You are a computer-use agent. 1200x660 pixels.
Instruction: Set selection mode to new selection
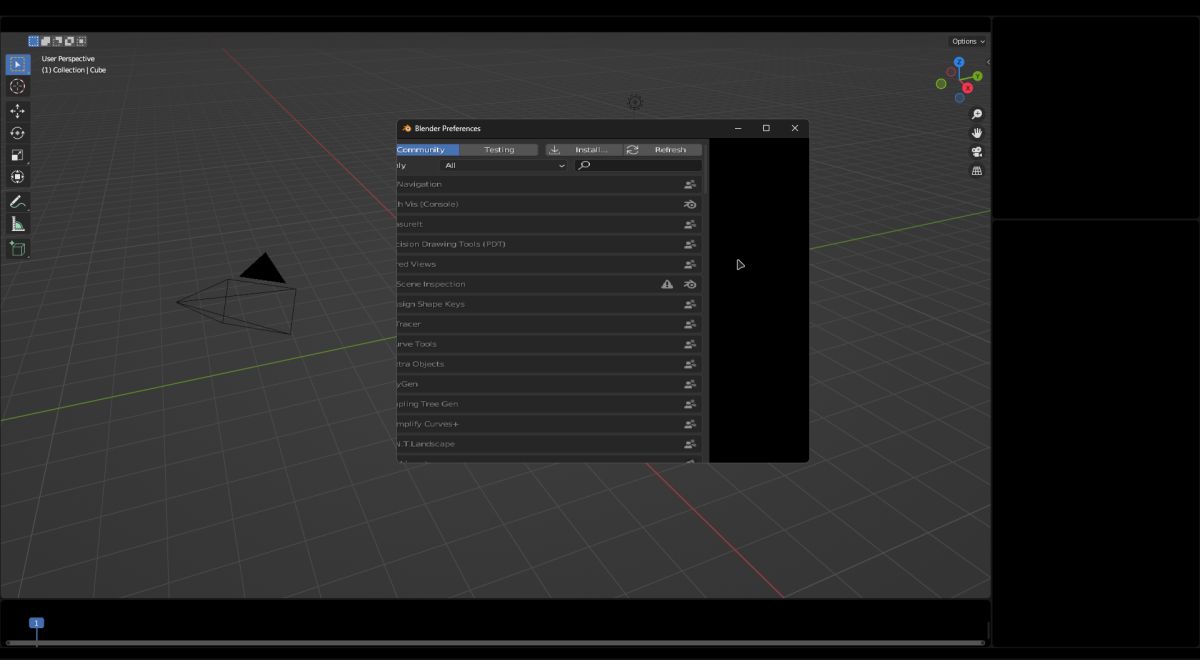click(33, 41)
